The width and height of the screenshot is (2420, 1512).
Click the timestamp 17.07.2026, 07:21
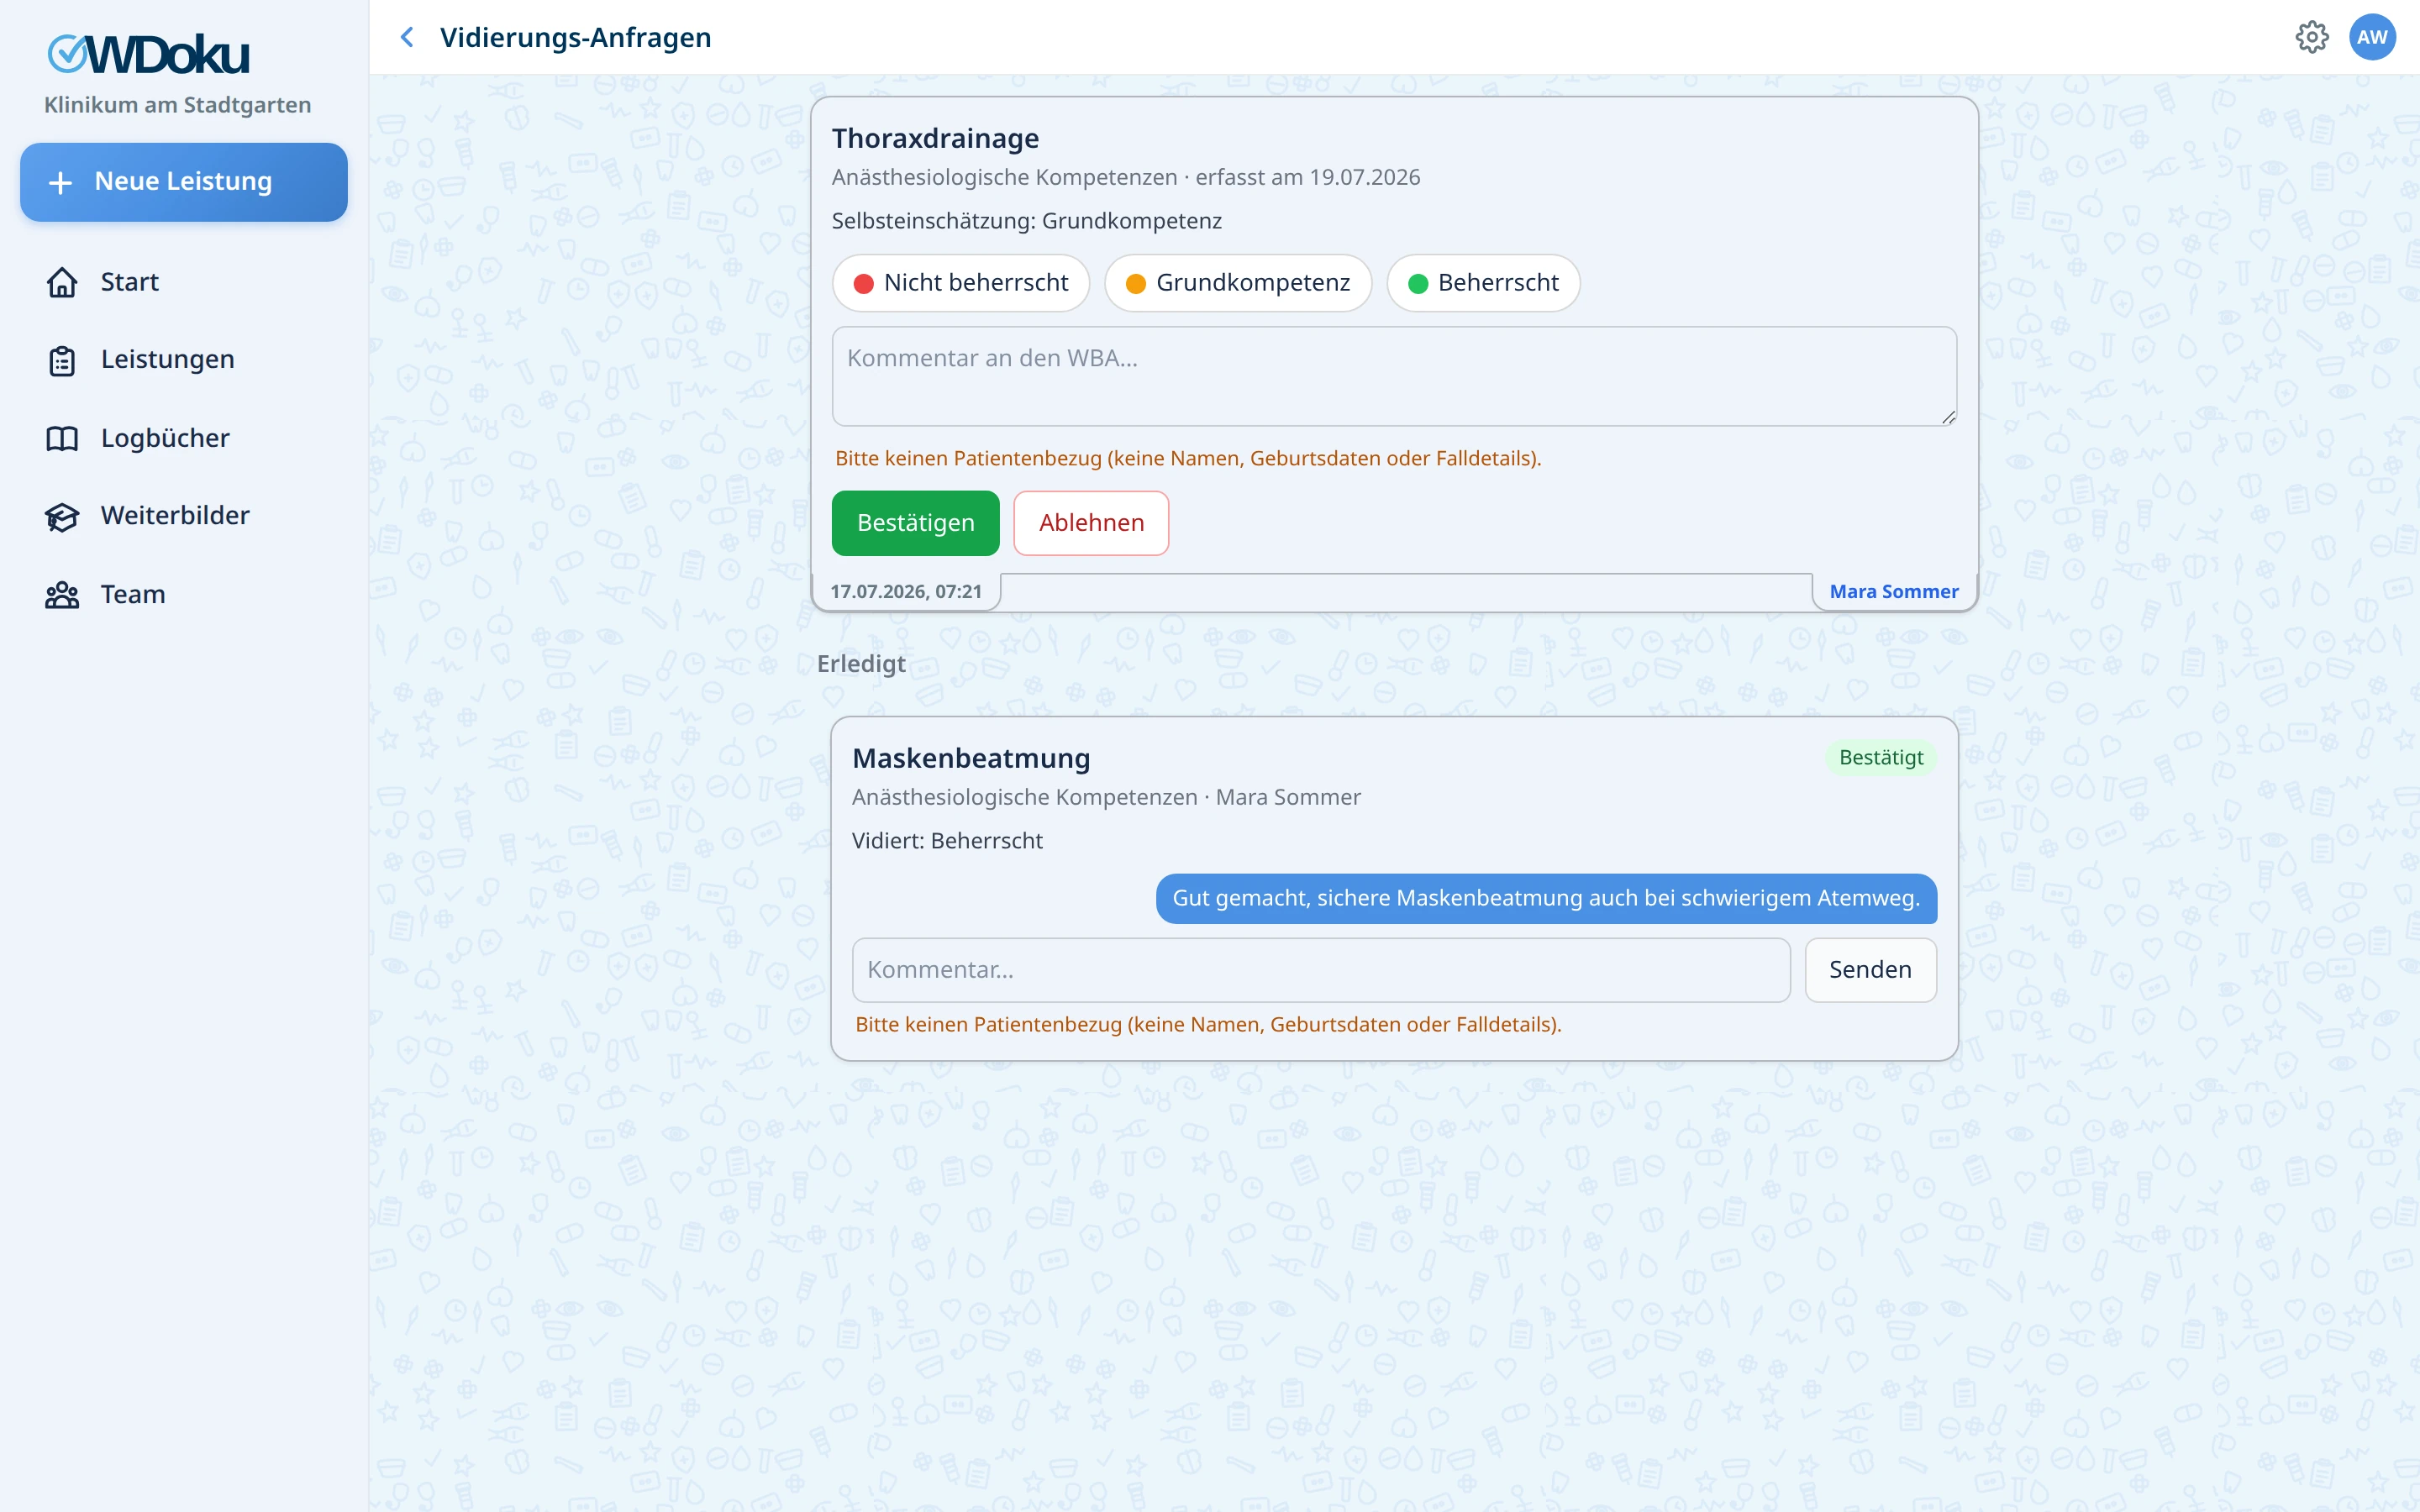click(x=906, y=592)
